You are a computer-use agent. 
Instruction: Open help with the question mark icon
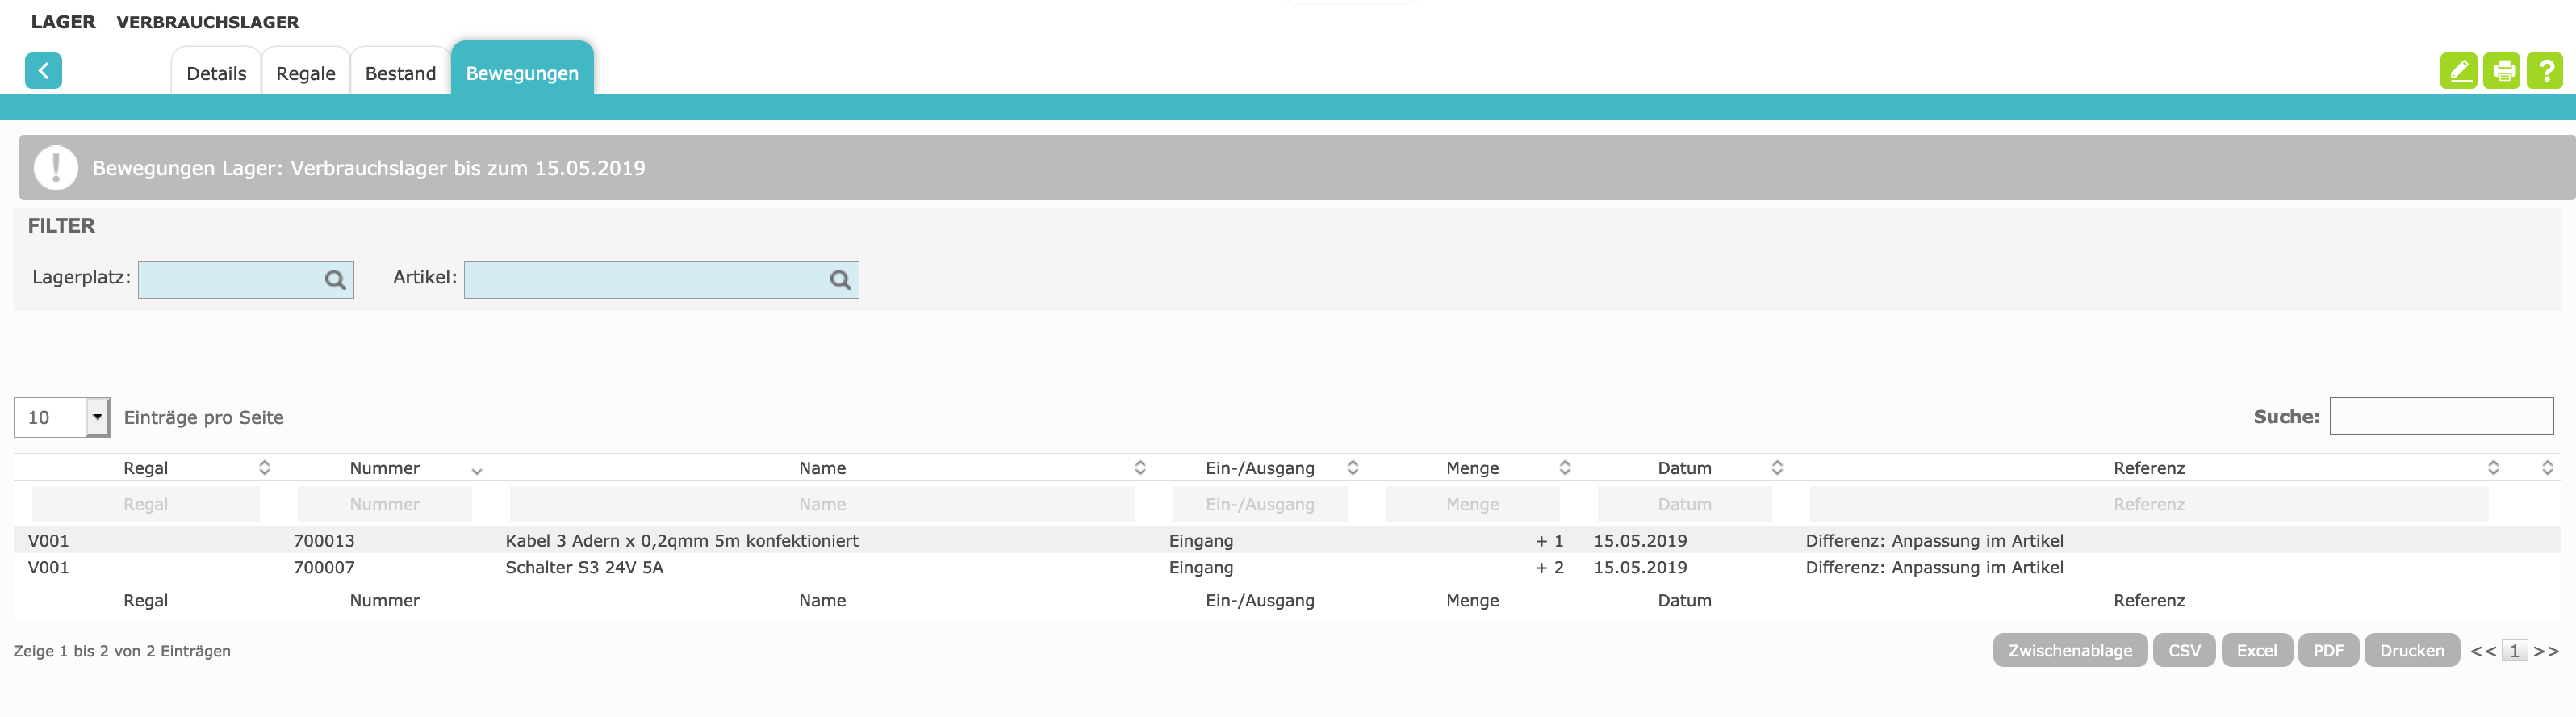point(2544,71)
